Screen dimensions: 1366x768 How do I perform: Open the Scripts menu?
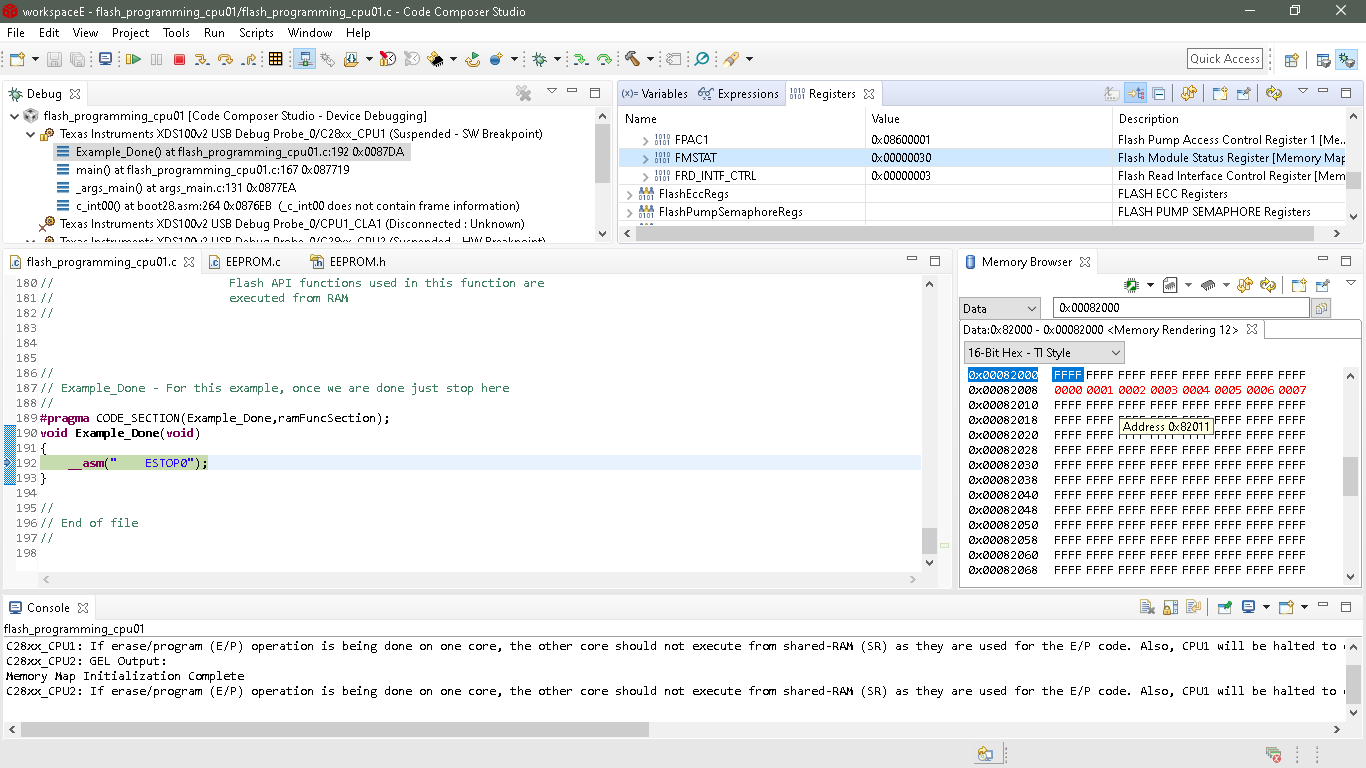click(x=256, y=32)
